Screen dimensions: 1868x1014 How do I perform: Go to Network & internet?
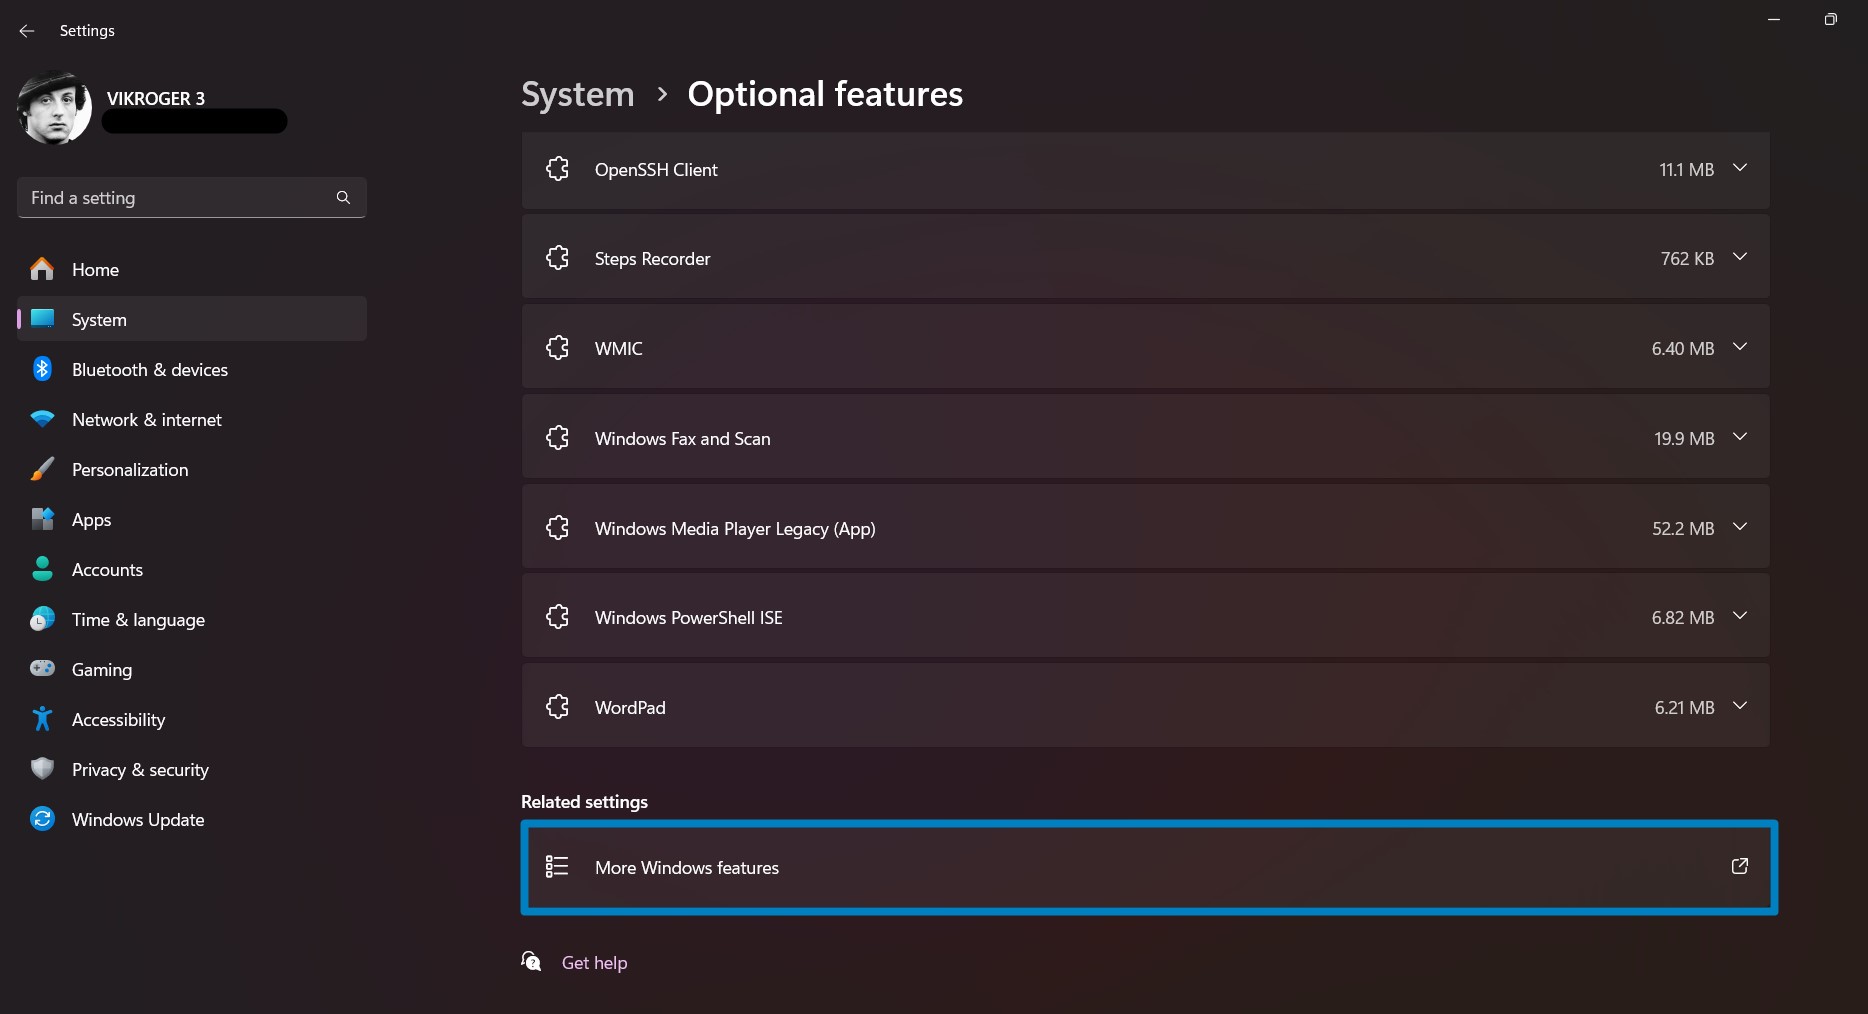pos(192,420)
